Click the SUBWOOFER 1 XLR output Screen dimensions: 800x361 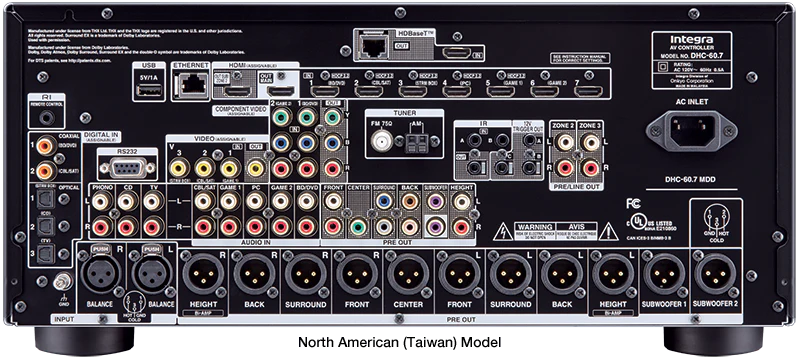pos(665,274)
